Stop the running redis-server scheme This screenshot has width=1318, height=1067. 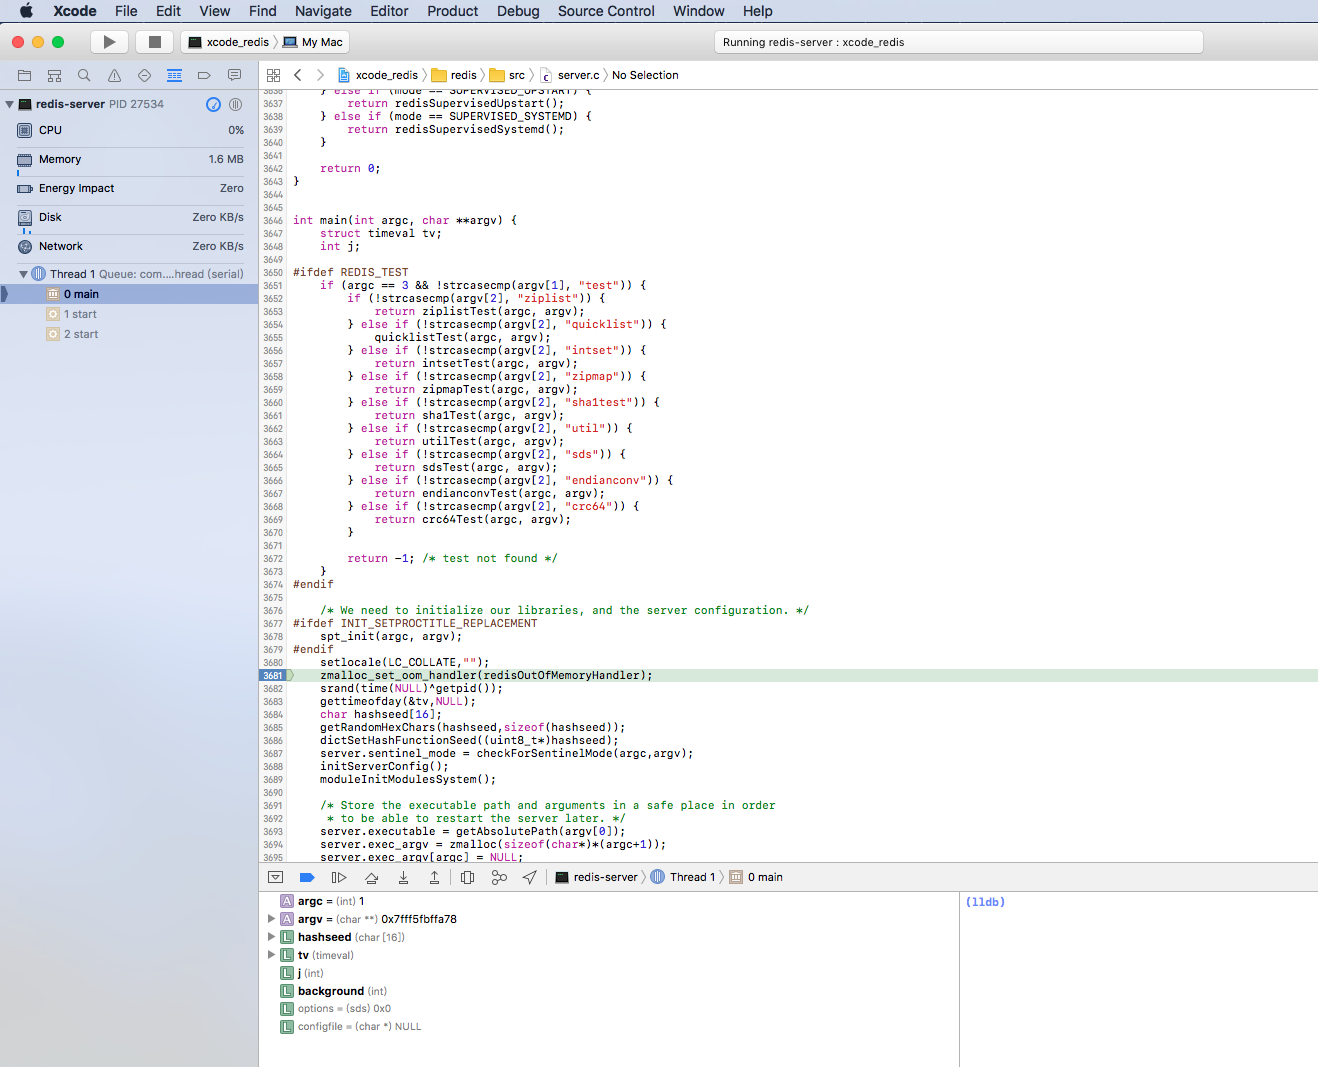[x=154, y=42]
